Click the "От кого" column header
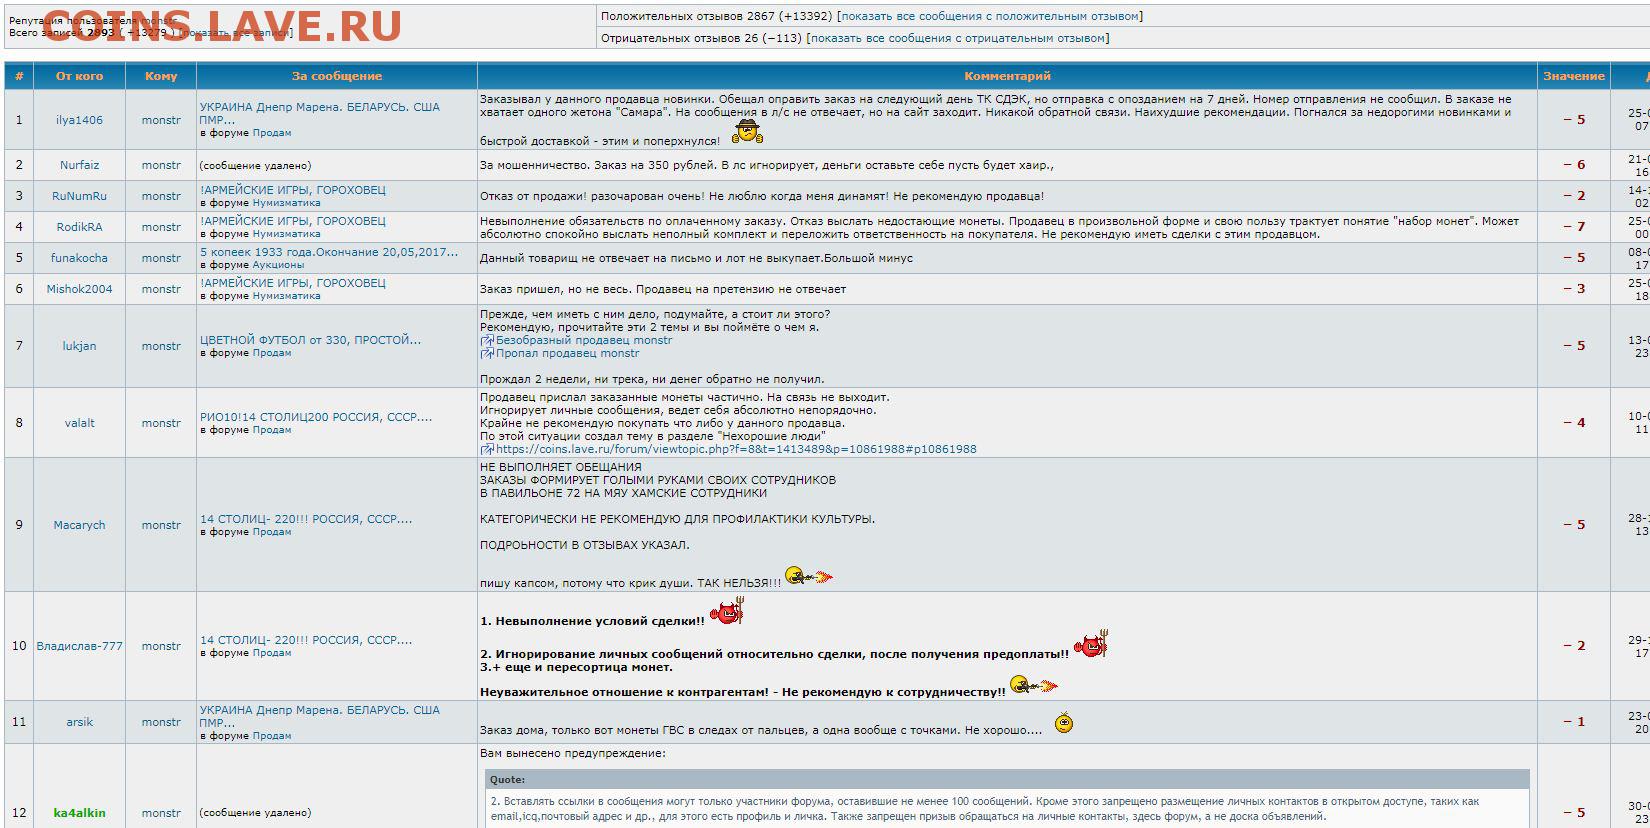Image resolution: width=1650 pixels, height=828 pixels. pyautogui.click(x=79, y=76)
